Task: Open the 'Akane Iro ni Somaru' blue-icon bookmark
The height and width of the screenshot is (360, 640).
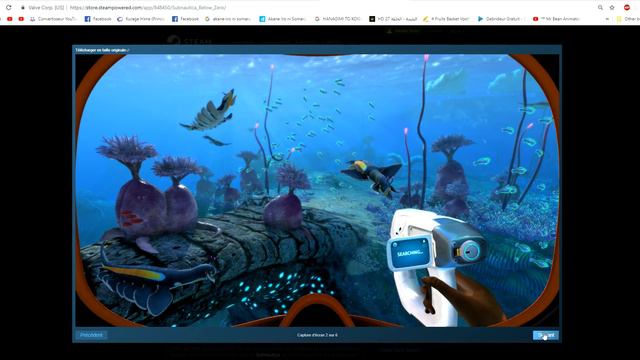Action: [282, 19]
